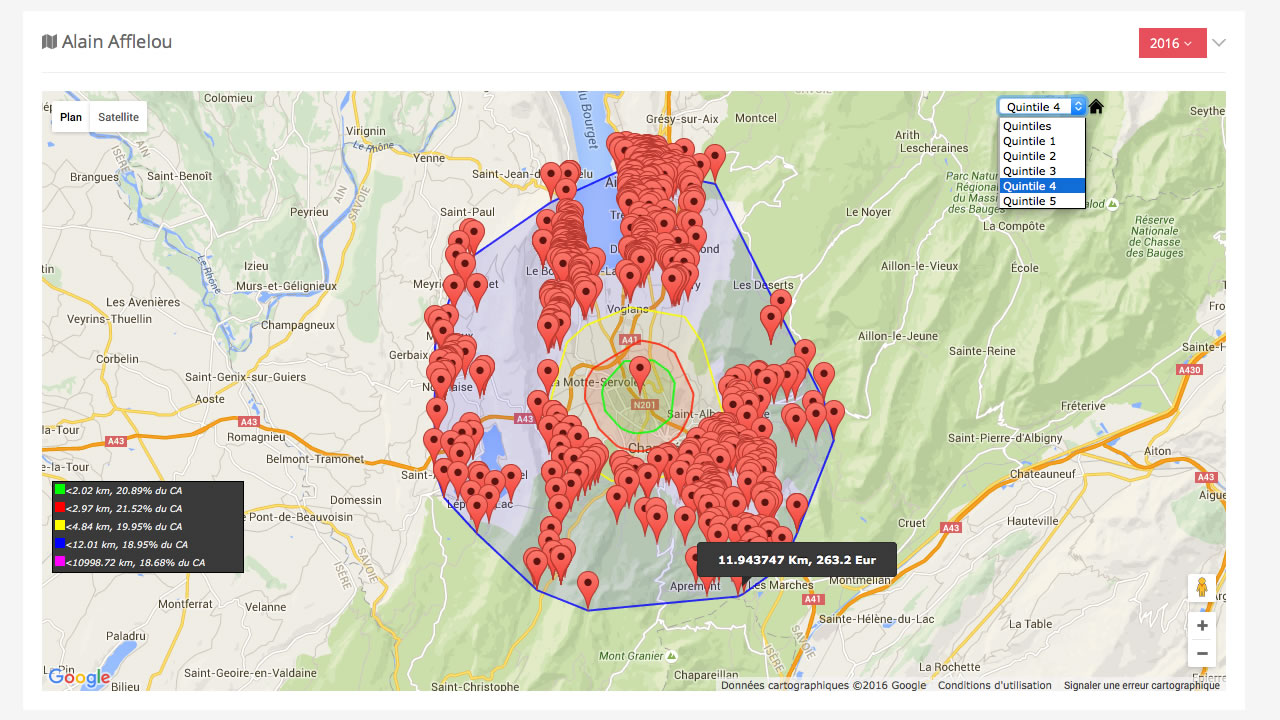Click the magenta legend swatch for 10998.72 km
This screenshot has width=1280, height=720.
coord(60,562)
